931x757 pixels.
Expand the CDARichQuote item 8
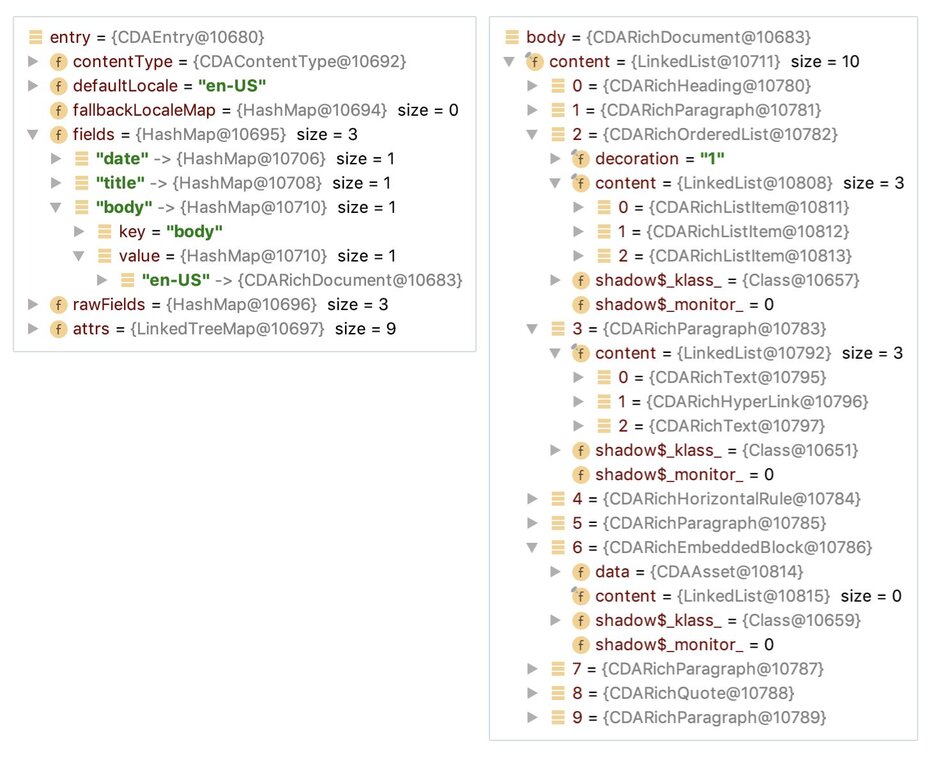[x=532, y=693]
